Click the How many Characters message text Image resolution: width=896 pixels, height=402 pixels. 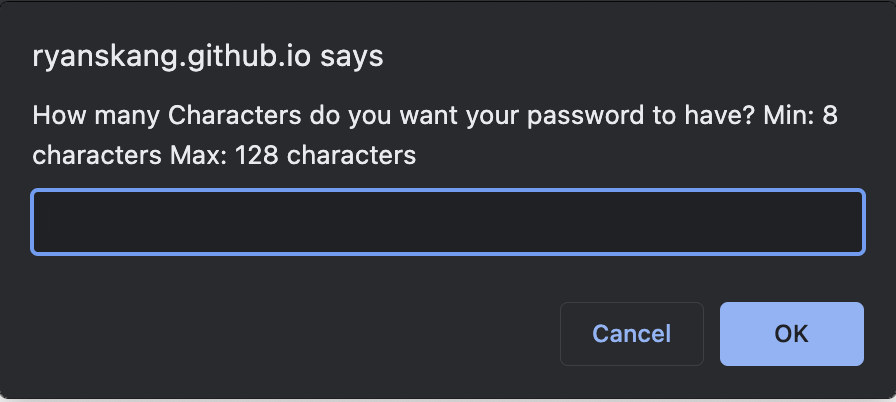pyautogui.click(x=435, y=135)
